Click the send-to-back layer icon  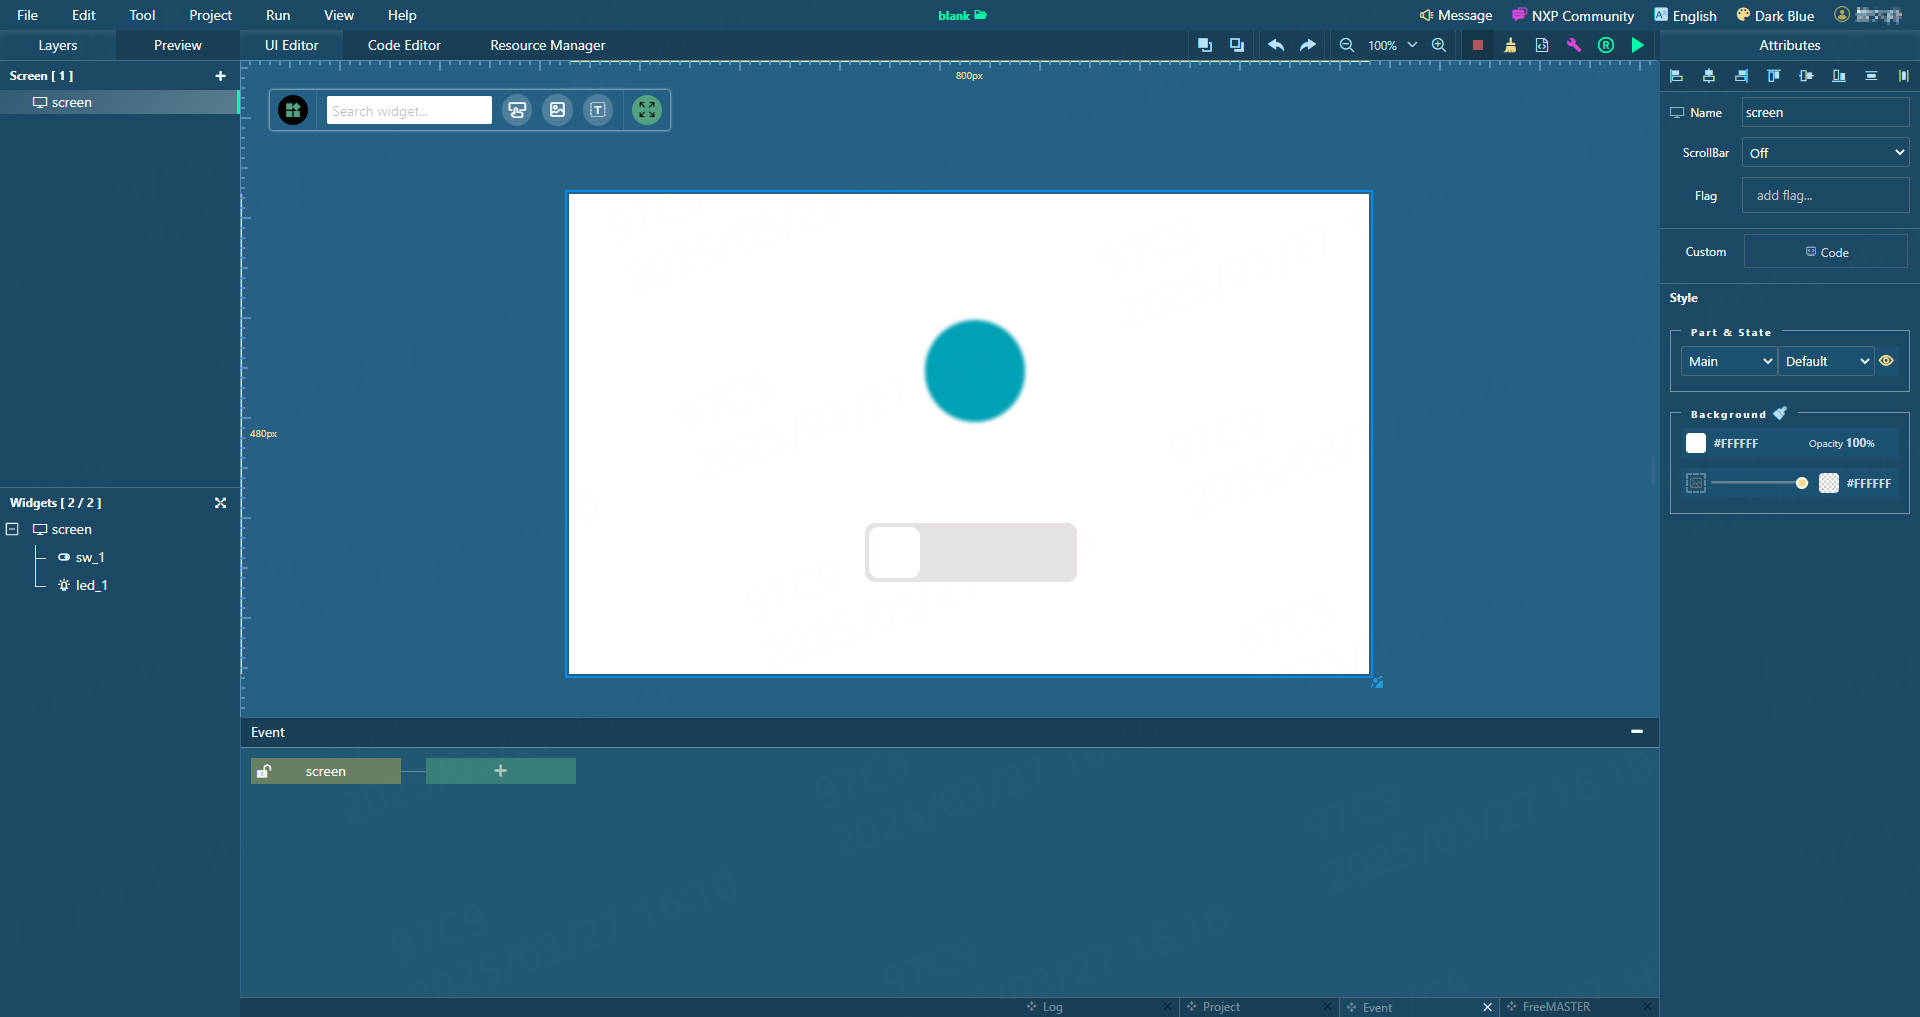(x=1237, y=45)
